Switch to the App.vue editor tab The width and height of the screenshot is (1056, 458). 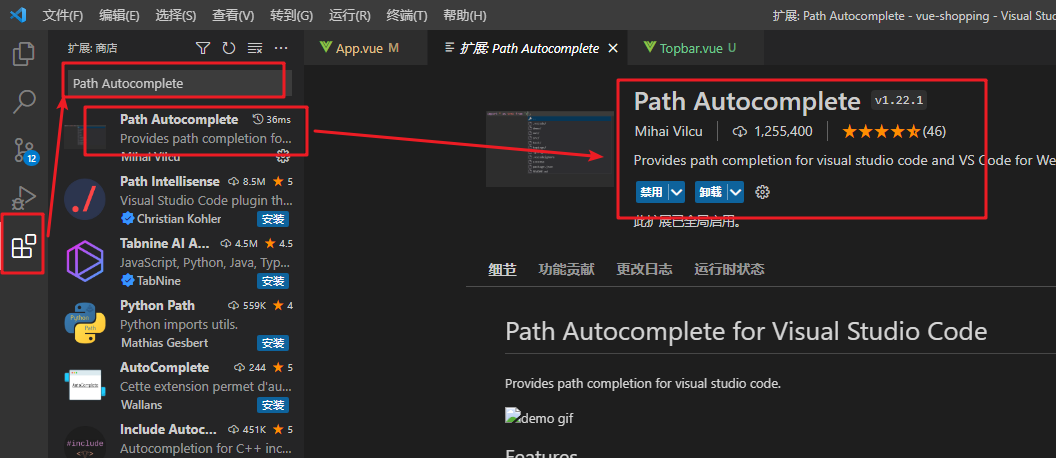tap(366, 48)
